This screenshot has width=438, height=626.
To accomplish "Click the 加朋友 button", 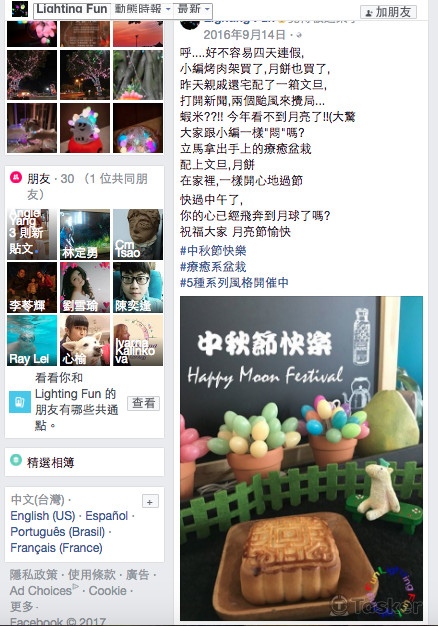I will point(388,12).
